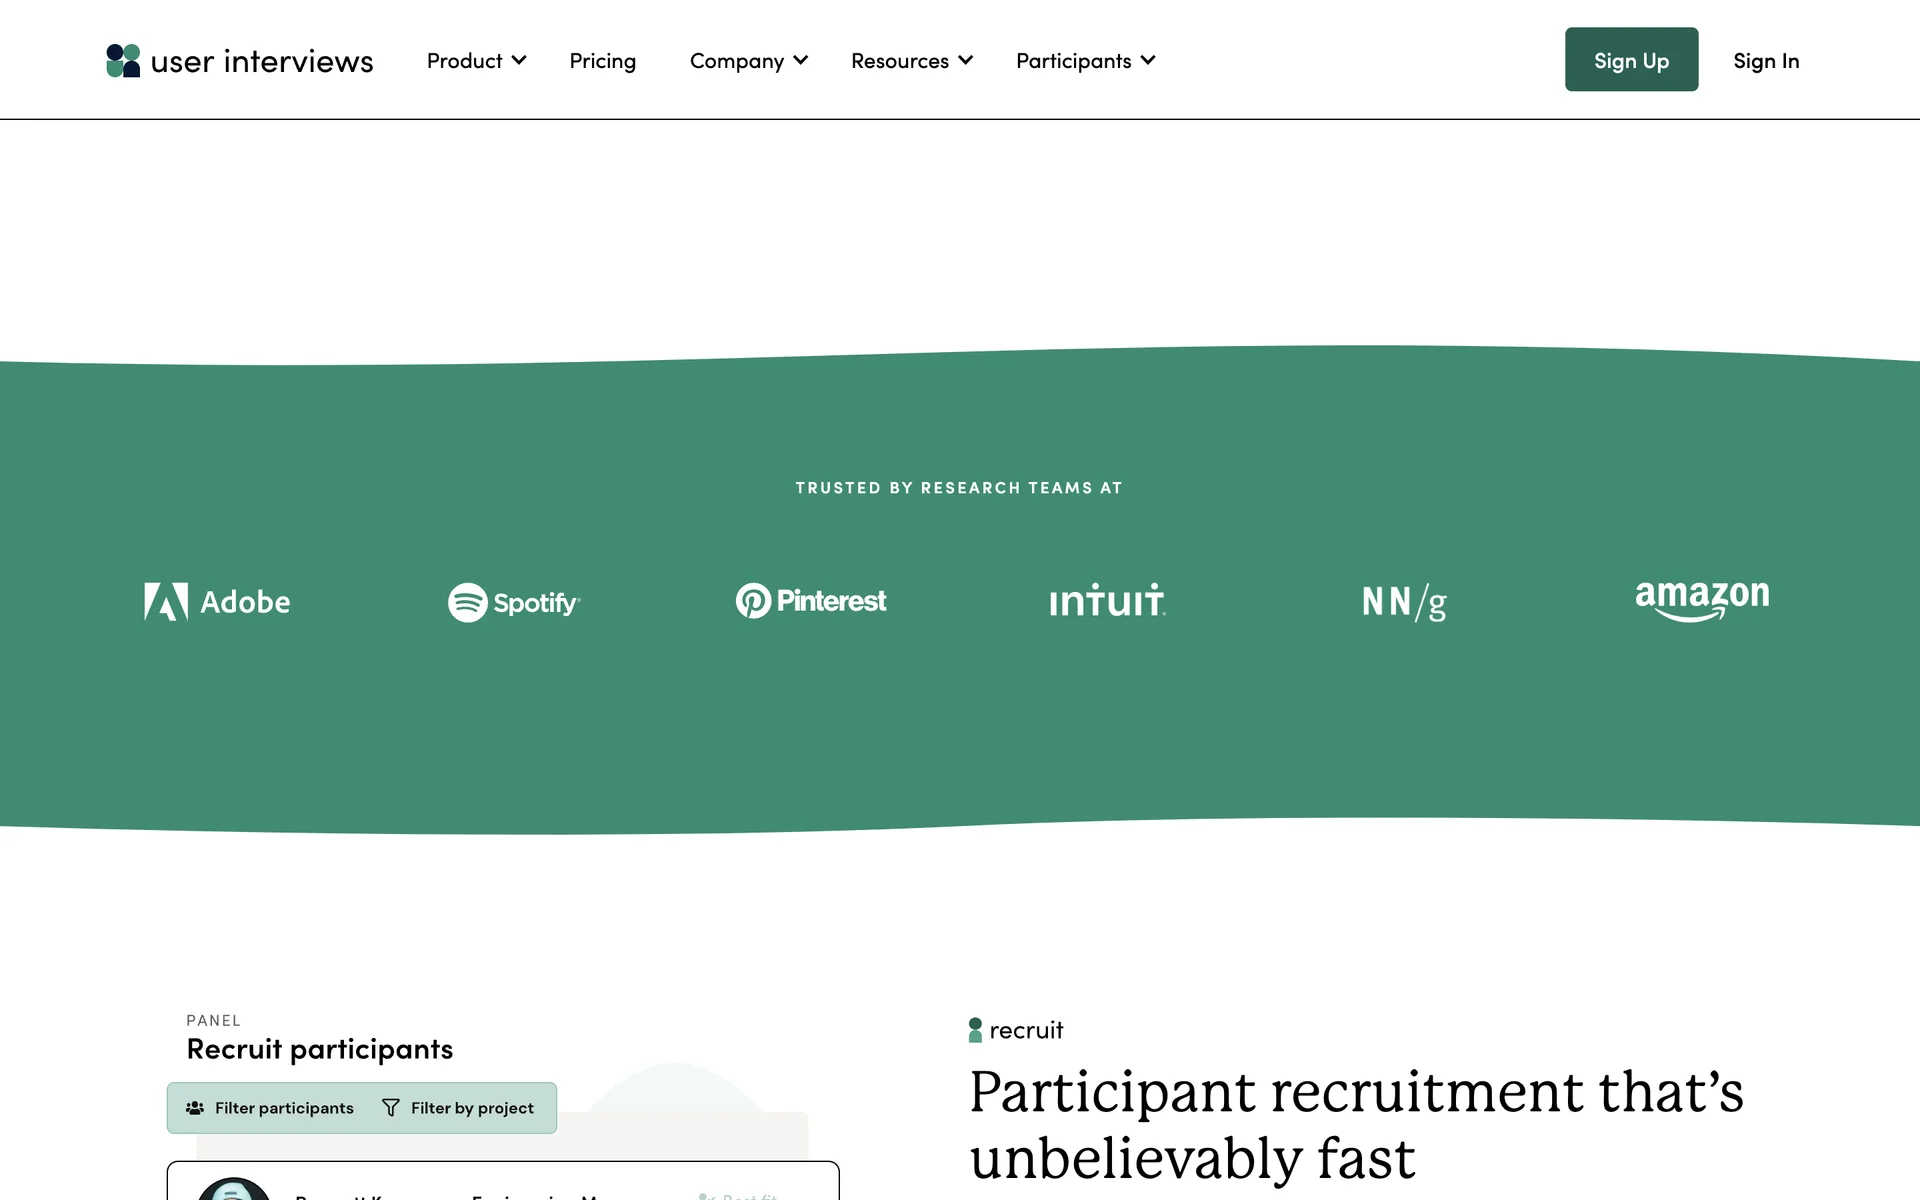1920x1200 pixels.
Task: Click the Filter participants people icon
Action: click(x=195, y=1108)
